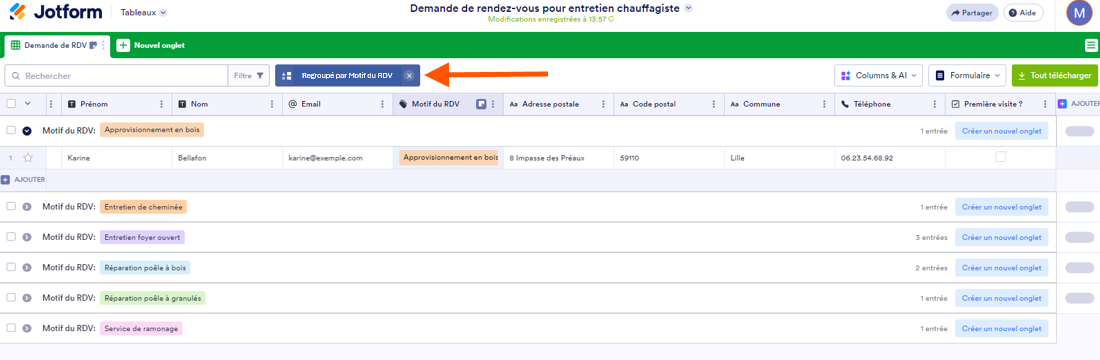Open the Demande de RDV tab options dots
Screen dimensions: 1100x360
103,46
